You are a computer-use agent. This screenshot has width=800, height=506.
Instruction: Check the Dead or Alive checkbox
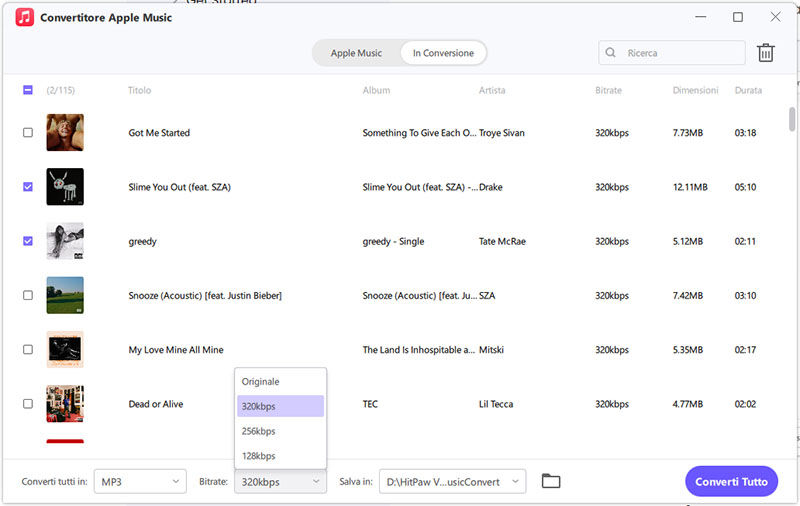click(28, 403)
